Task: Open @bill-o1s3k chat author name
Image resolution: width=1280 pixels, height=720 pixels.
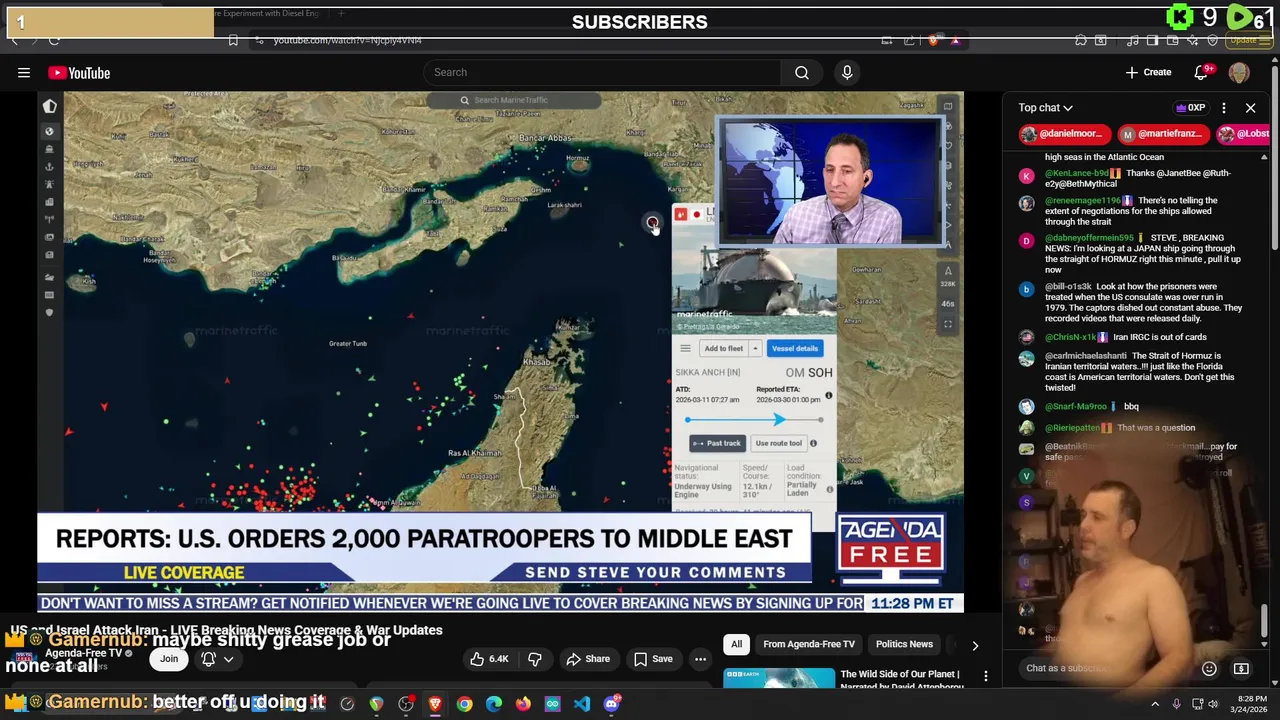Action: (1069, 286)
